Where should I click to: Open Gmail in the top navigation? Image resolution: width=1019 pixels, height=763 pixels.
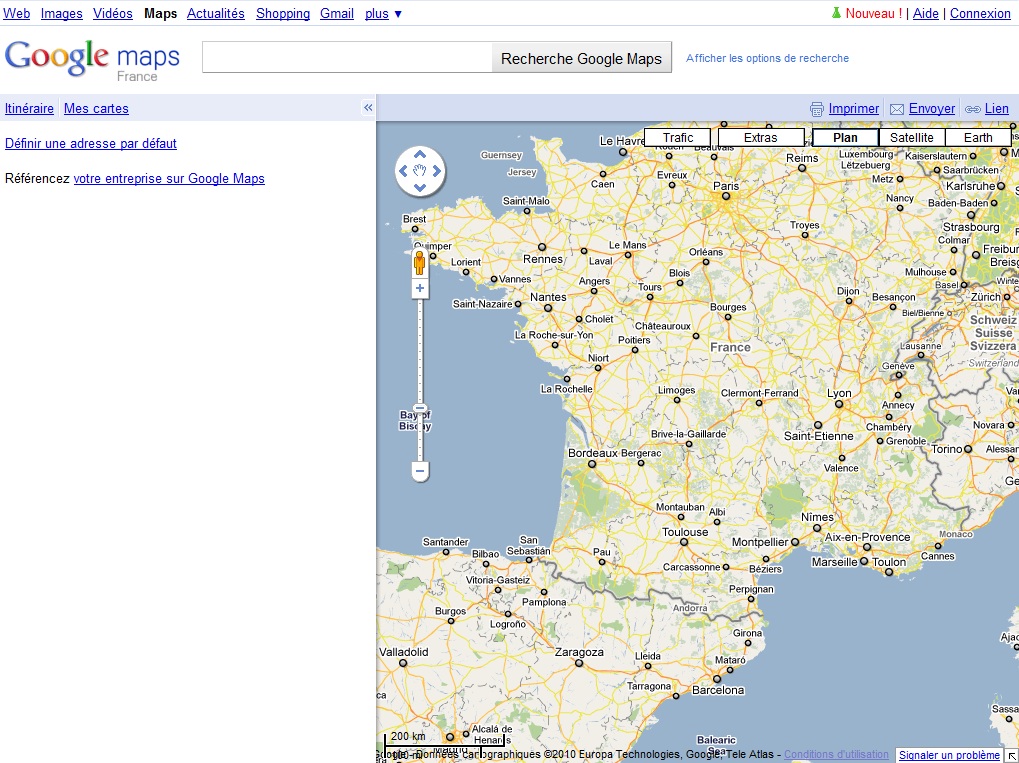337,13
